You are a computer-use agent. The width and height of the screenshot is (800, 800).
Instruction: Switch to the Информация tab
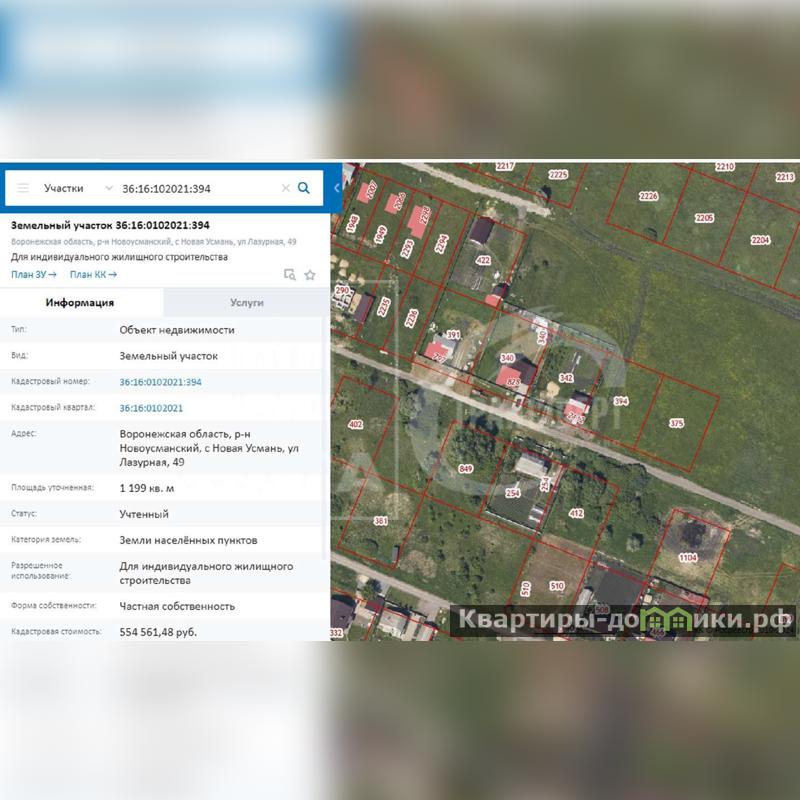(81, 302)
